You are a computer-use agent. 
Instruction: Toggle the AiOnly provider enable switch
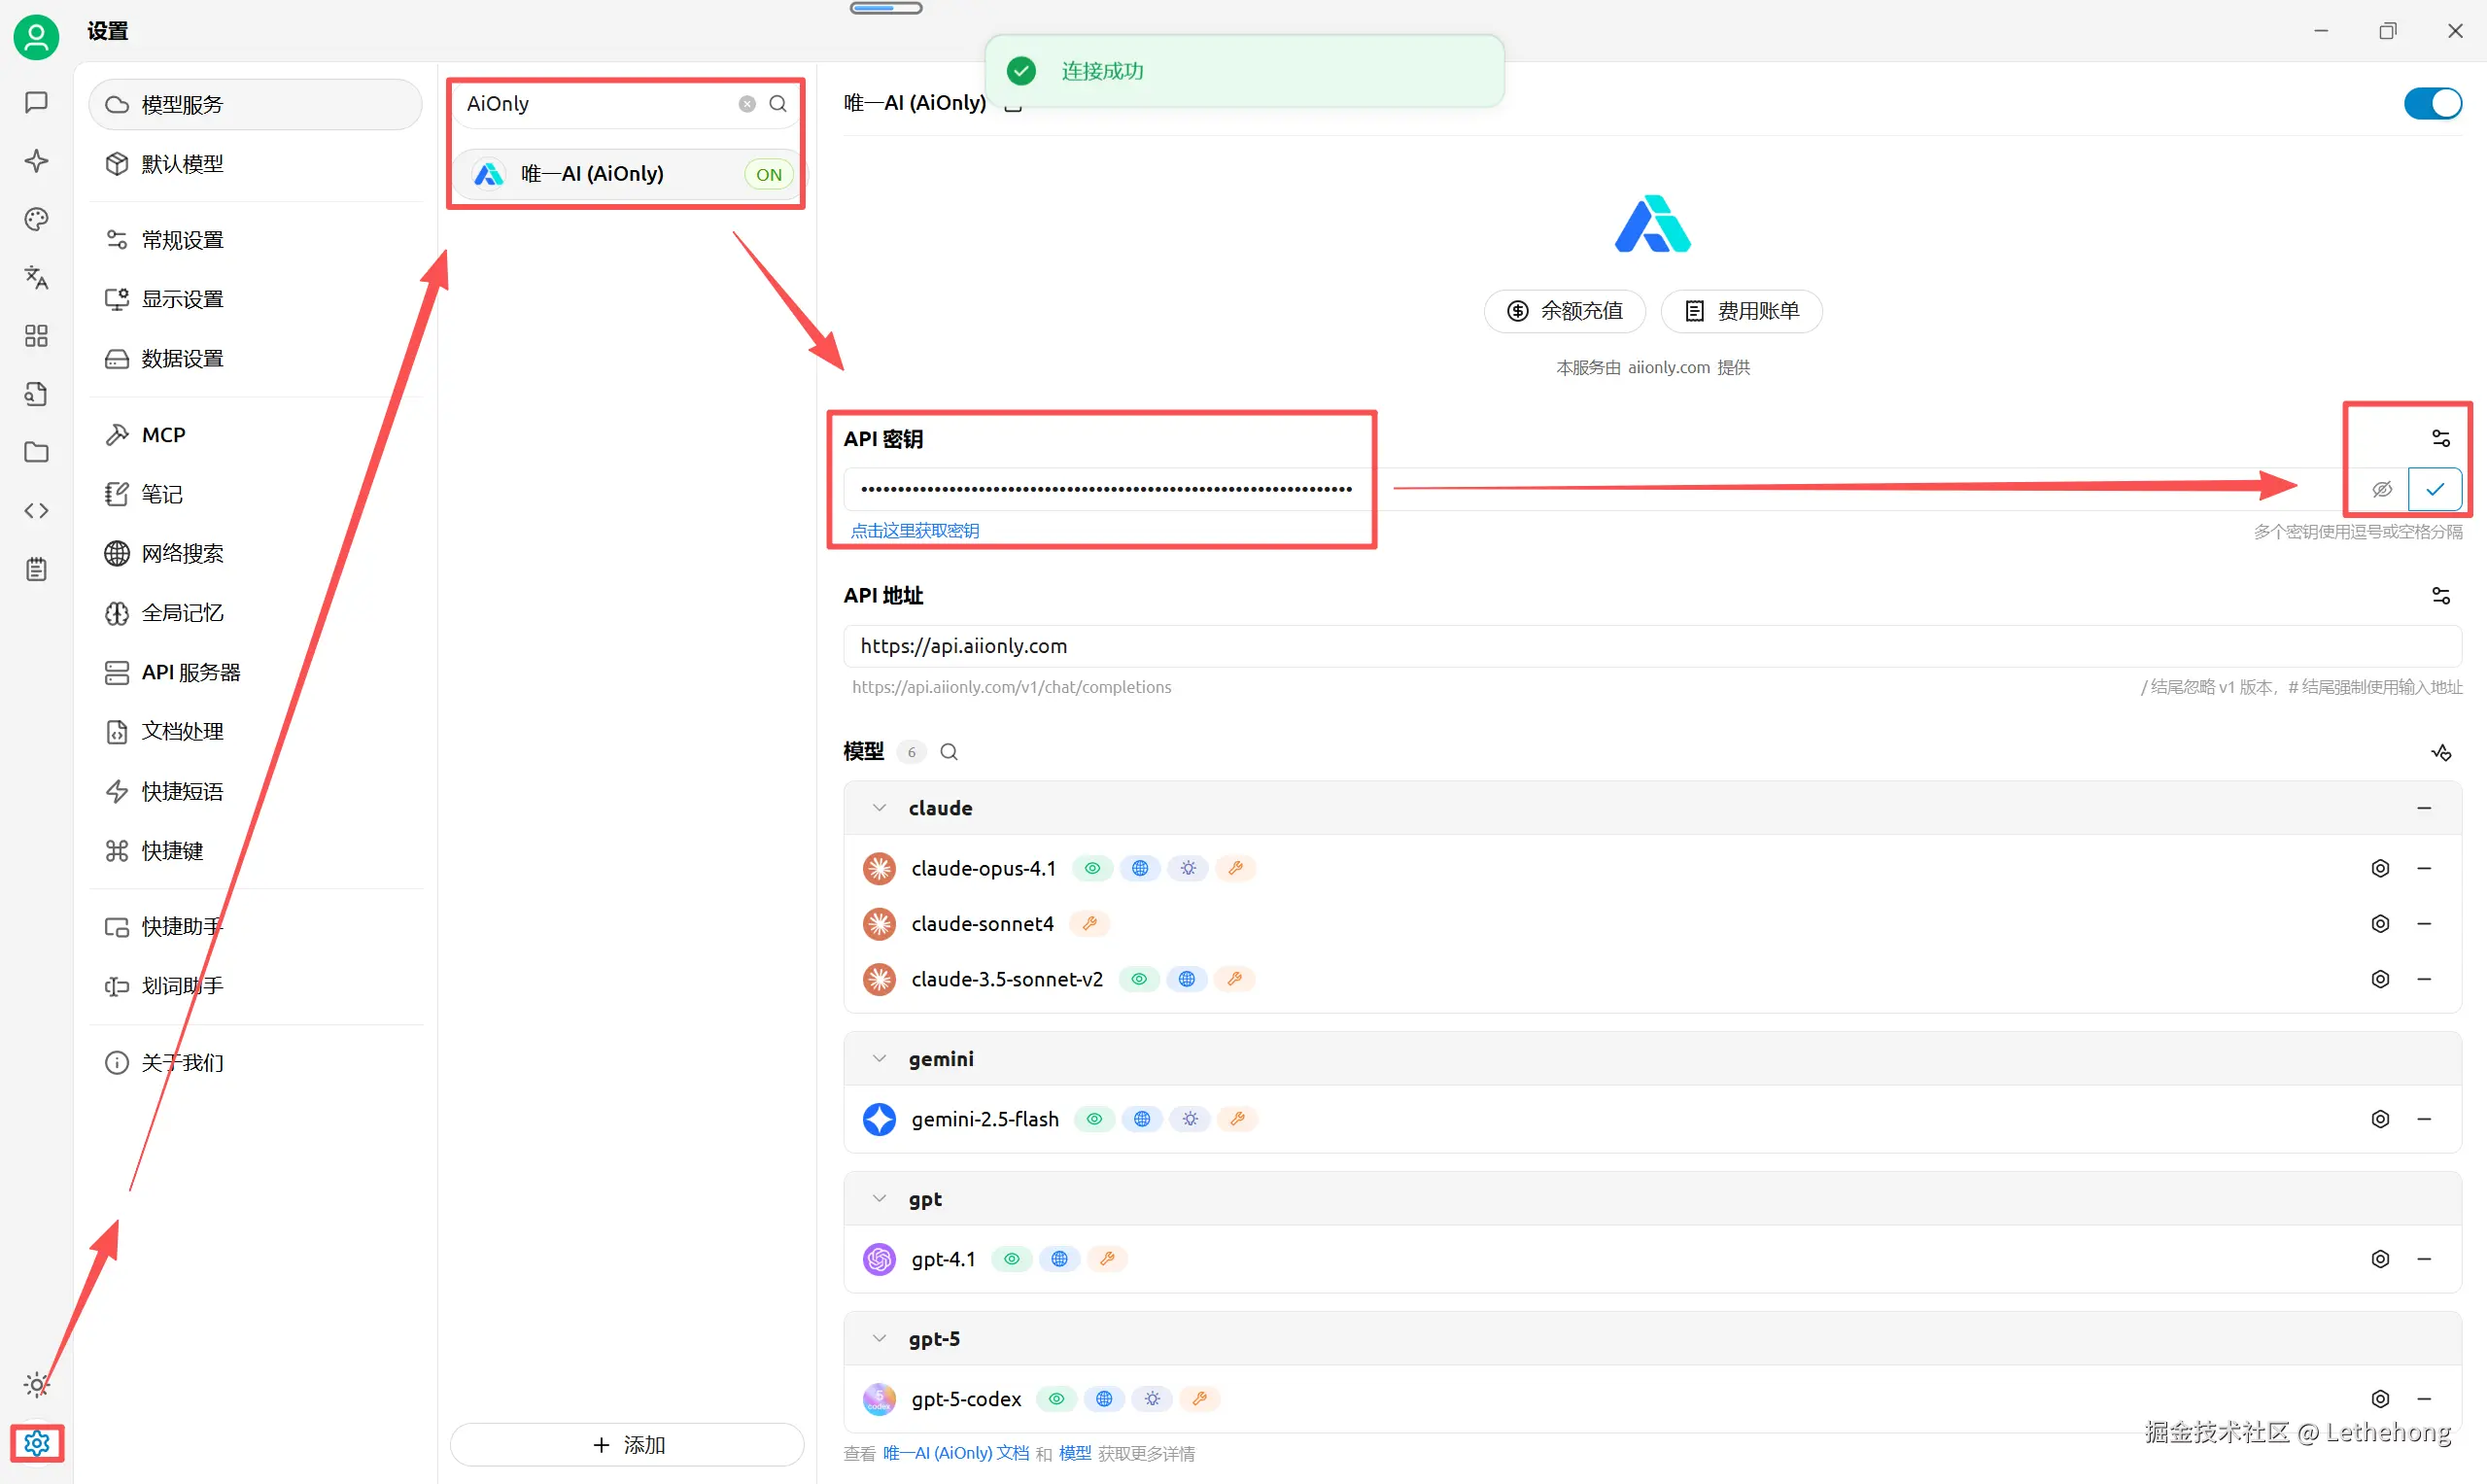[2432, 103]
